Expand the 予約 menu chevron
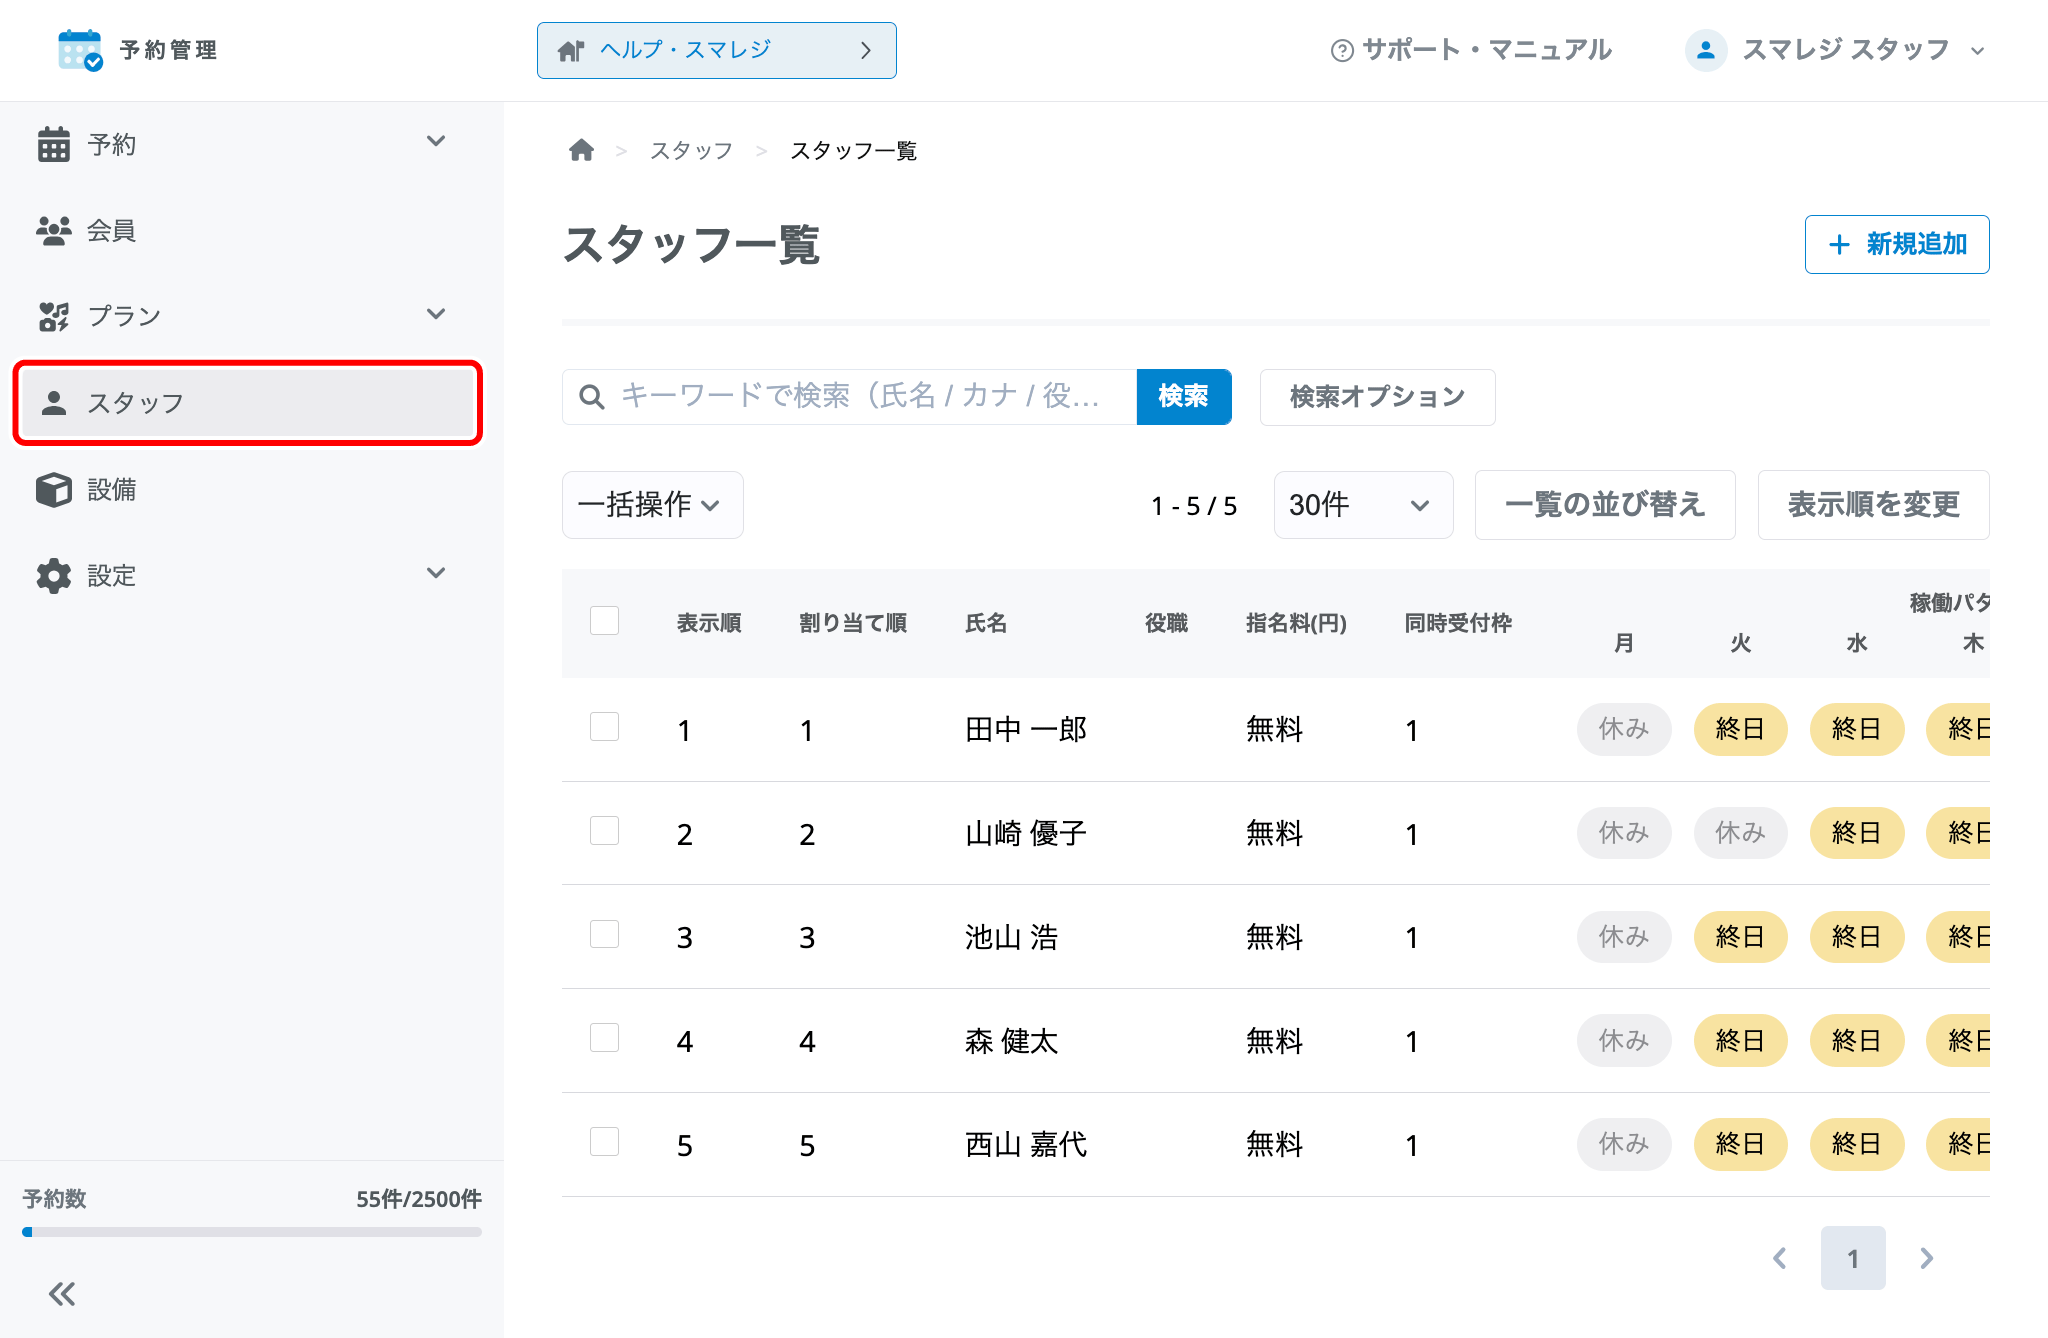Viewport: 2048px width, 1338px height. point(436,141)
